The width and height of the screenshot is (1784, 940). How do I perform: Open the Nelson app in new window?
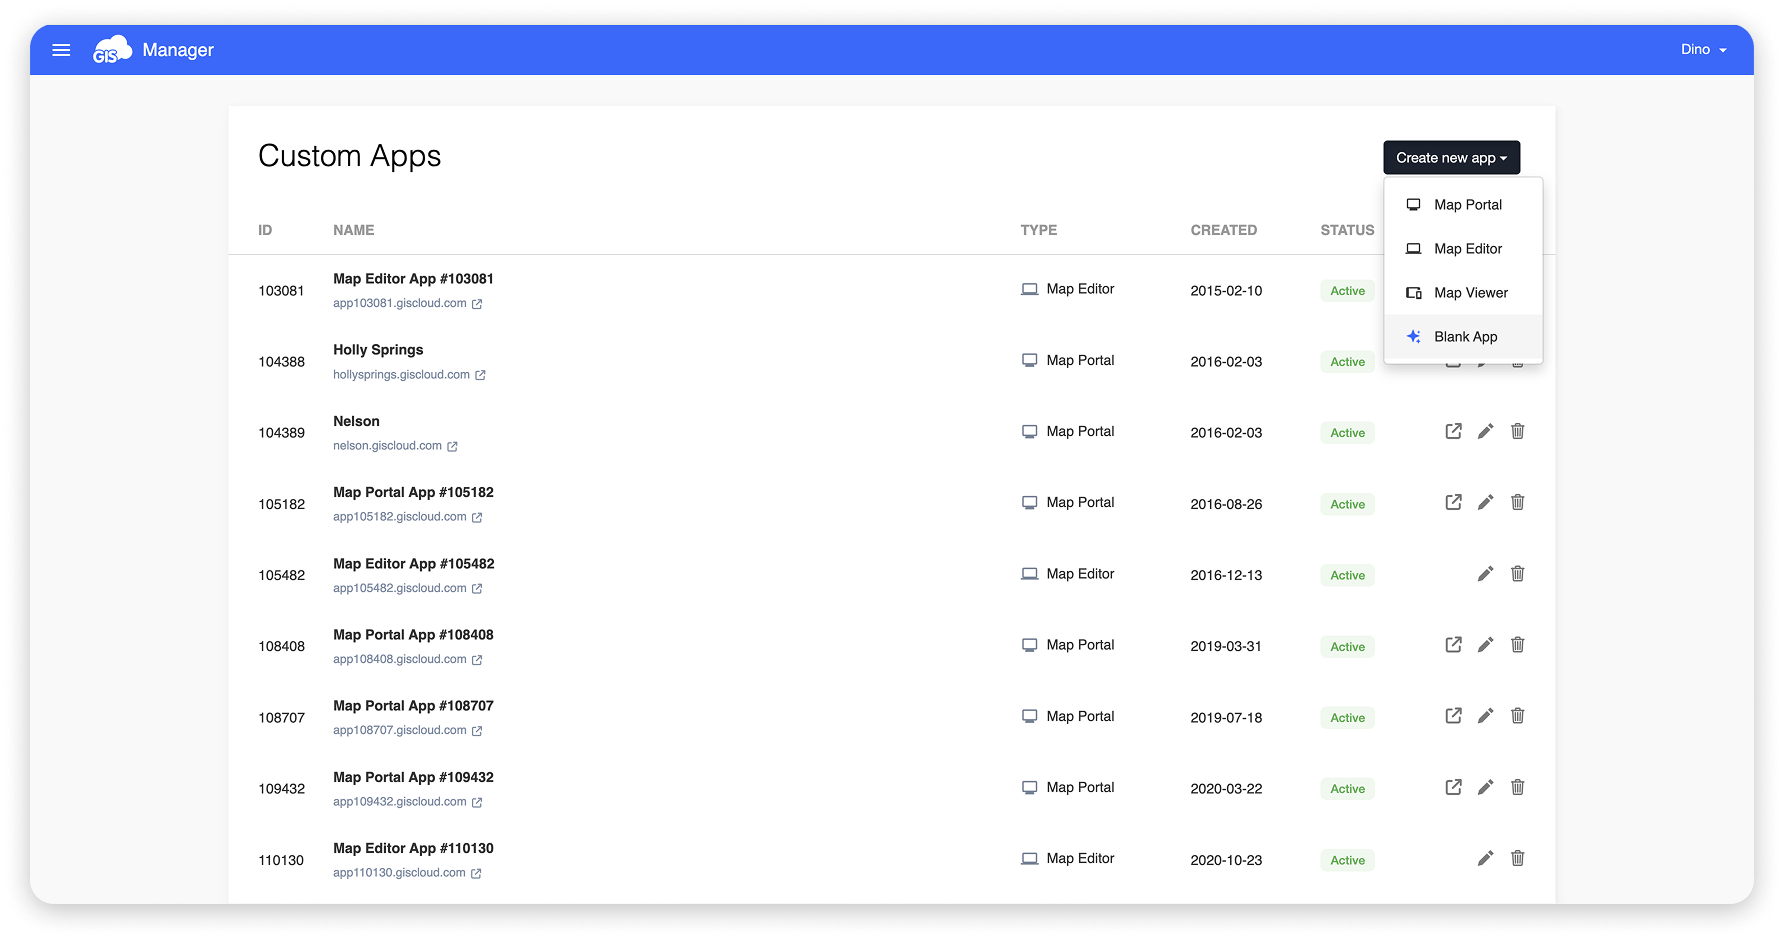coord(1454,431)
